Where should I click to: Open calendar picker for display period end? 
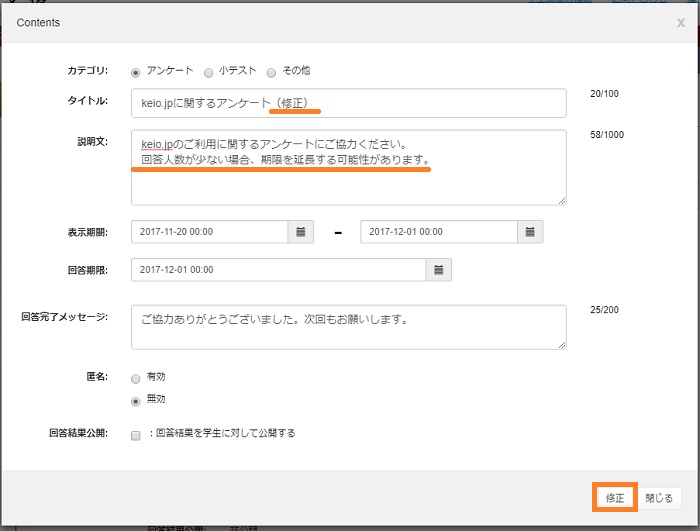(531, 231)
